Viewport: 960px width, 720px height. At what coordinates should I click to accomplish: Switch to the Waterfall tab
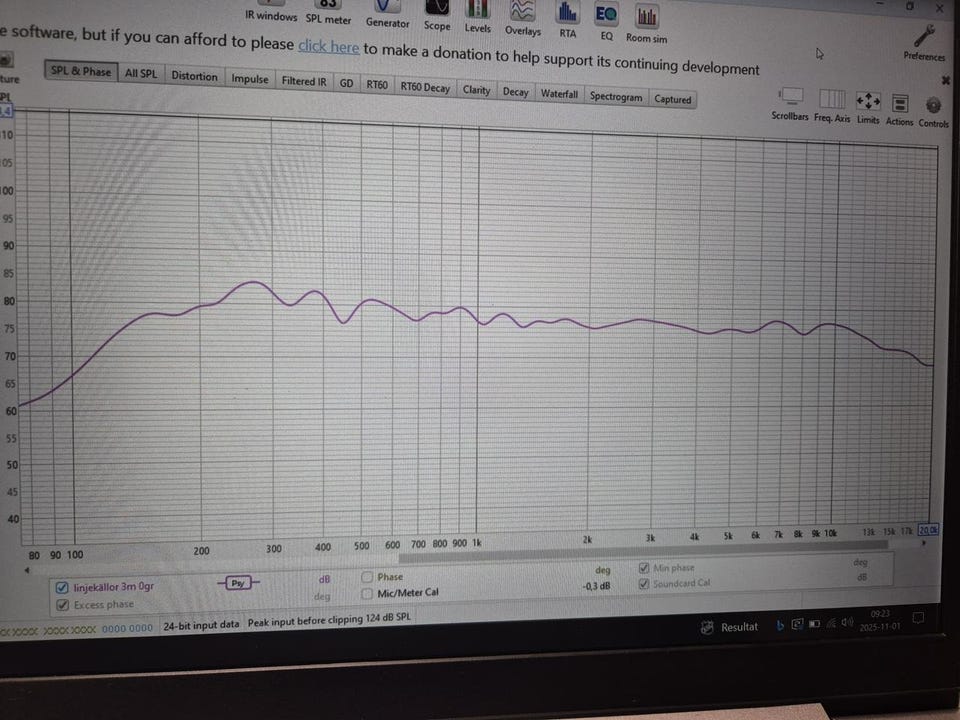559,94
